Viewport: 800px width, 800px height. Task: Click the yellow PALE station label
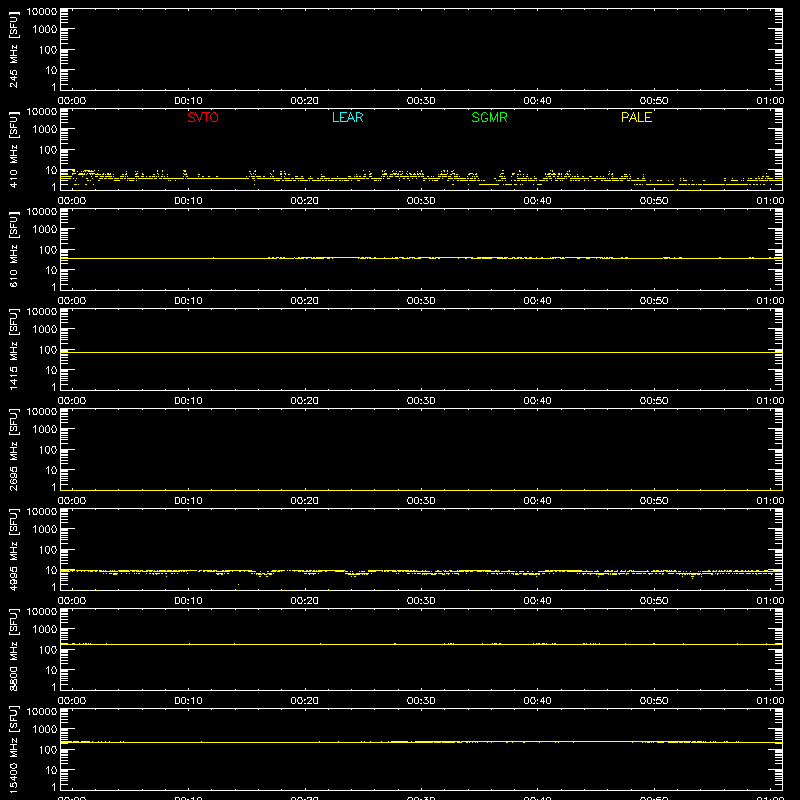point(636,117)
